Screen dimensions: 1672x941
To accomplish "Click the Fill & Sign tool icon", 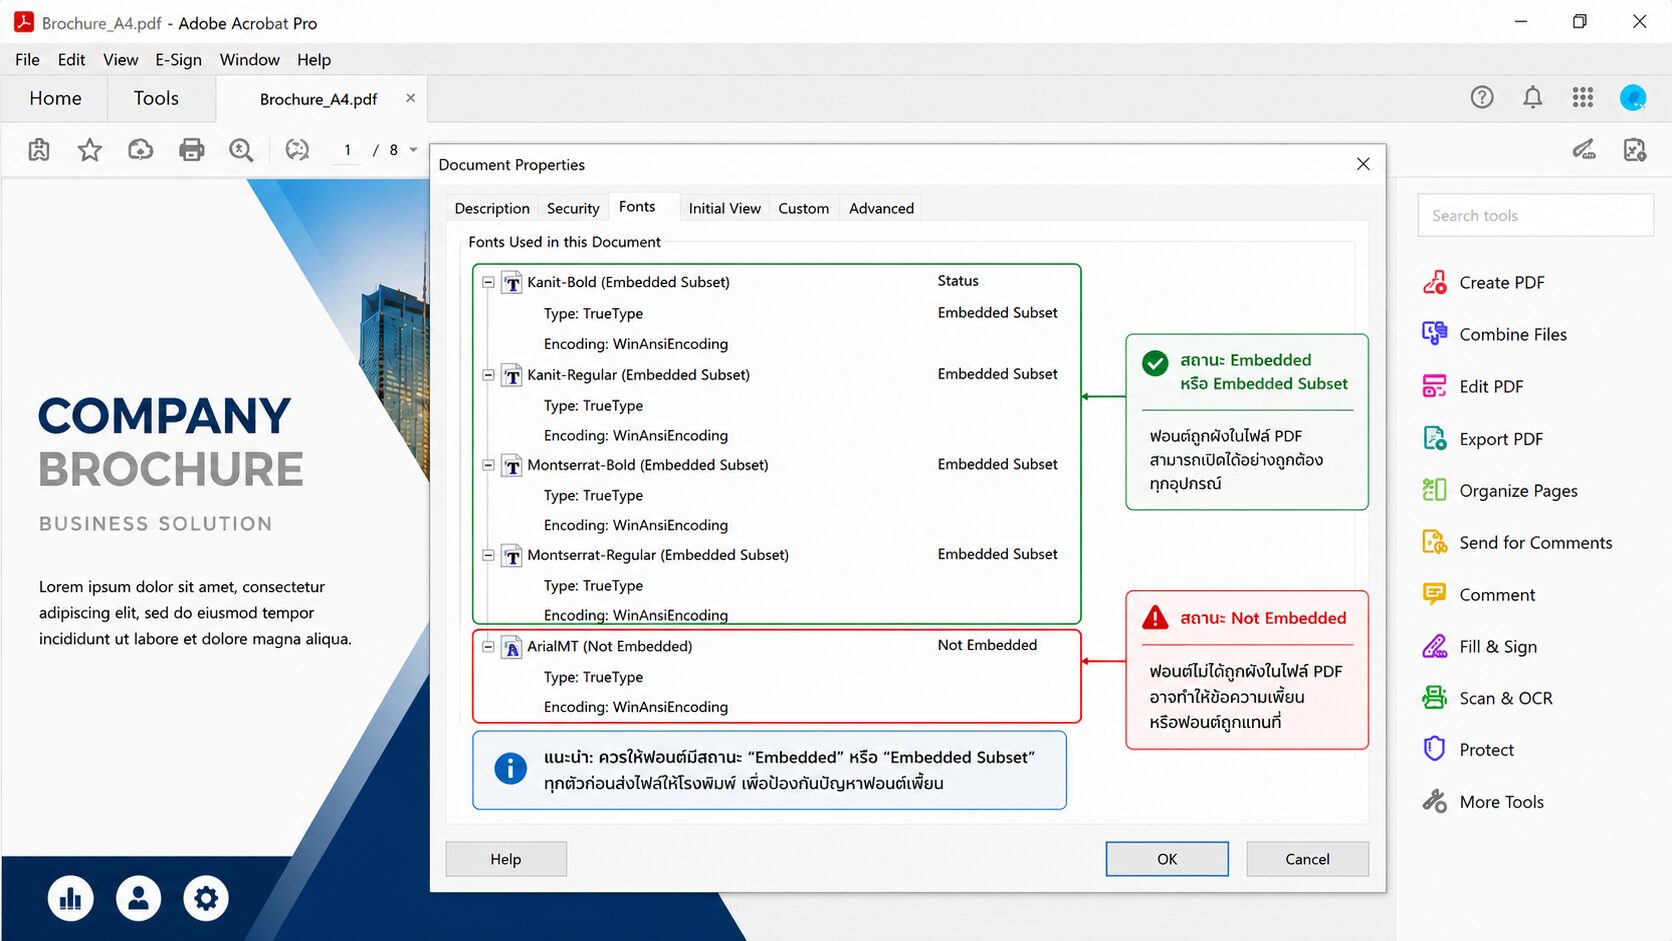I will 1435,646.
